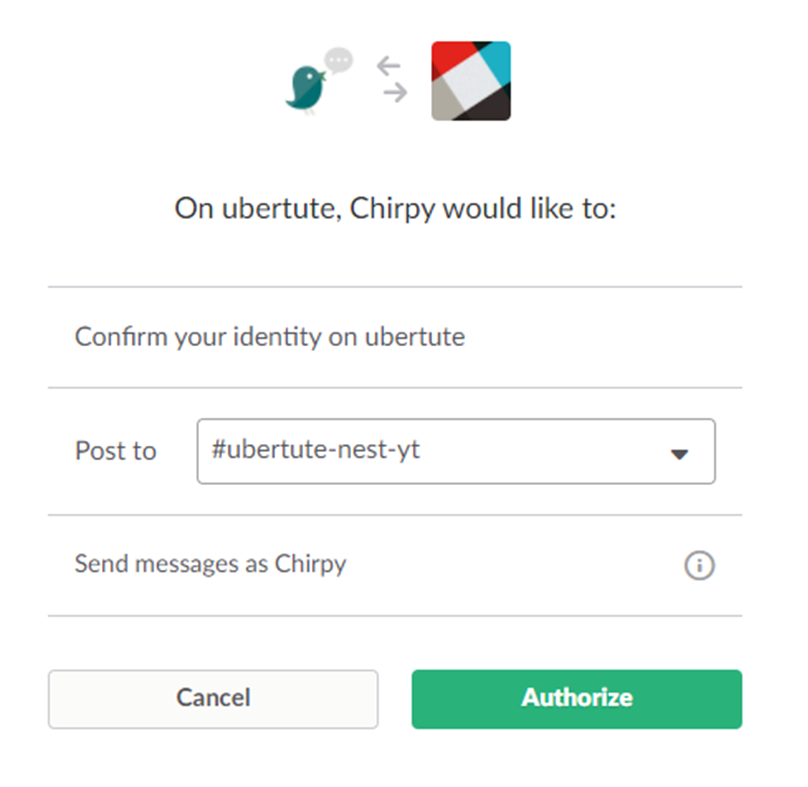Select the #ubertute-nest-yt channel text
Screen dimensions: 808x787
[316, 450]
